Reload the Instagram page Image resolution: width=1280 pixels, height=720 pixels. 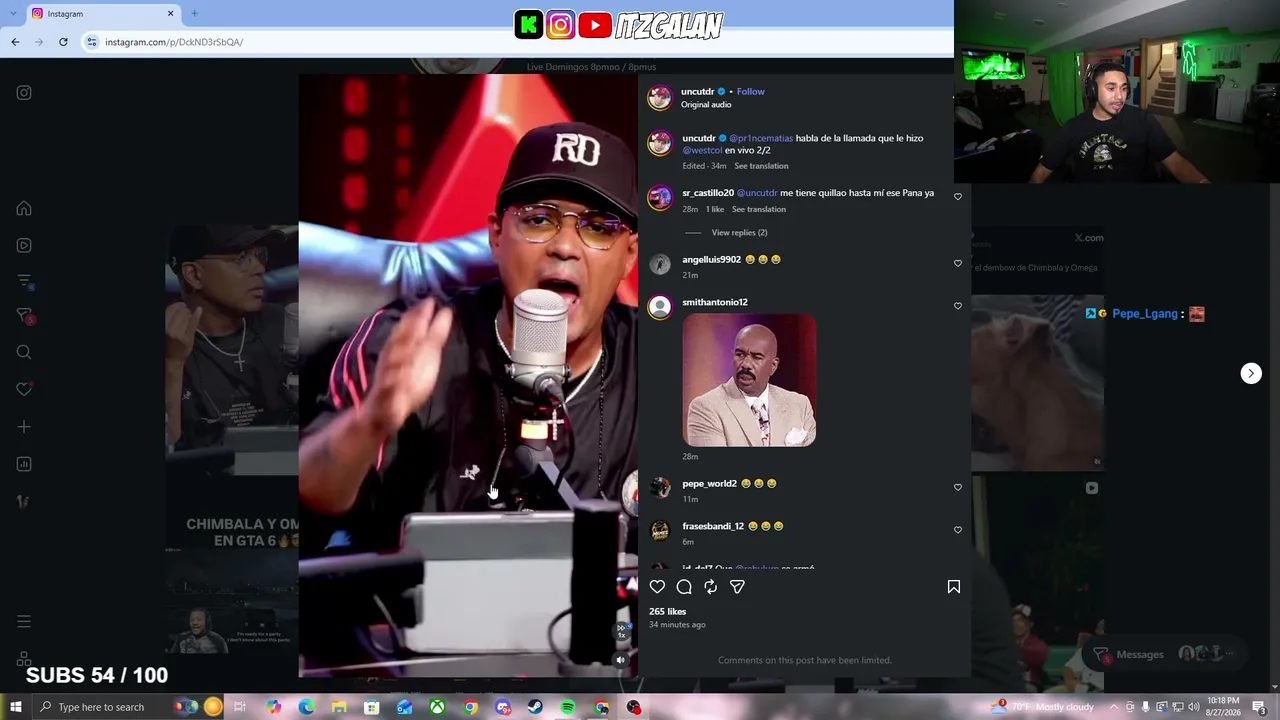pyautogui.click(x=63, y=42)
